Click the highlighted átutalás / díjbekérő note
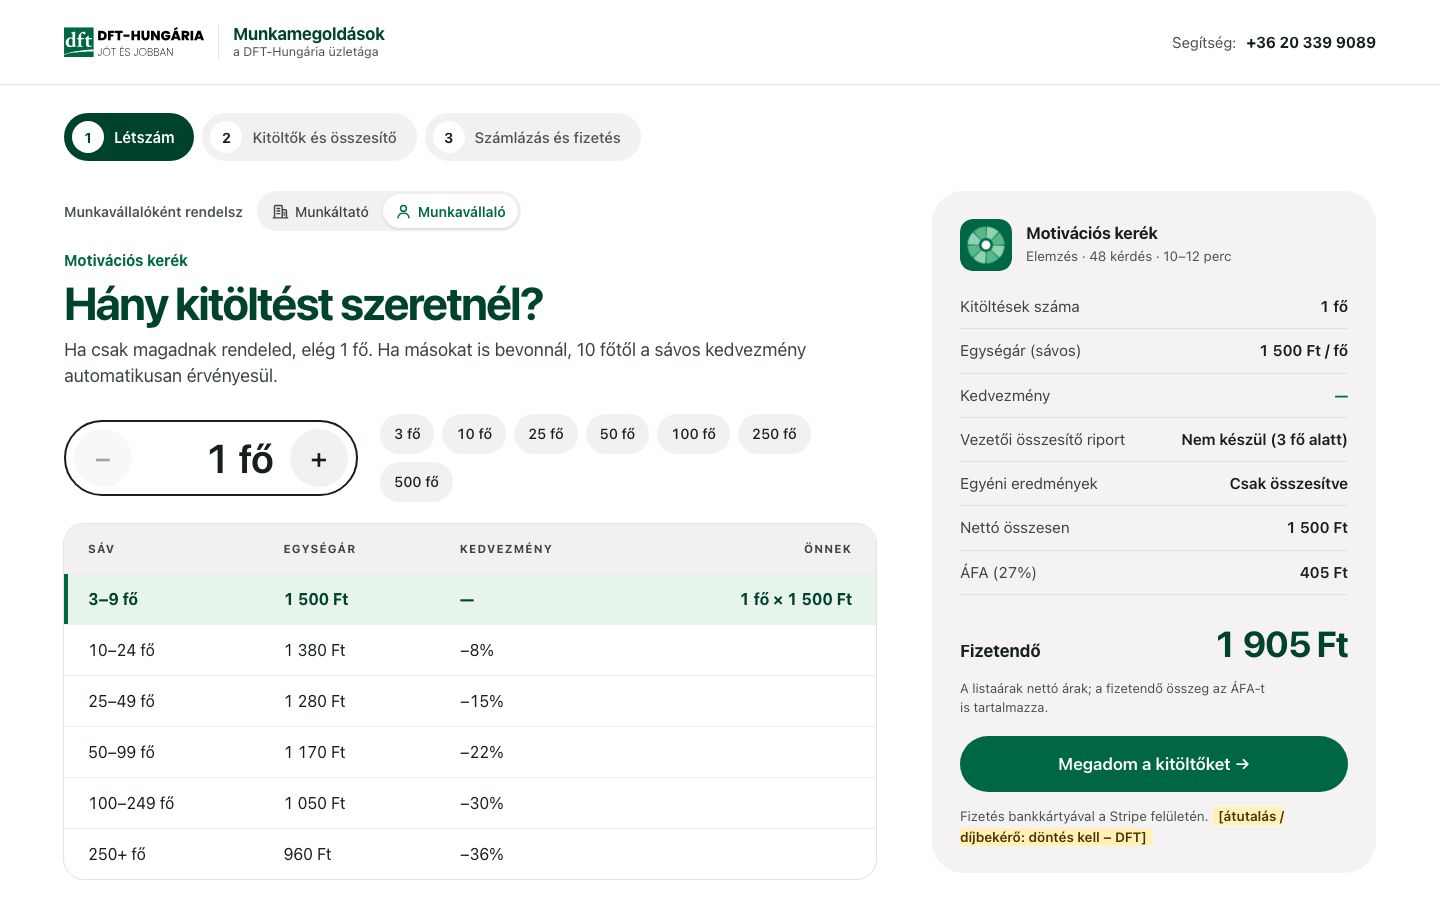The height and width of the screenshot is (900, 1440). (1122, 827)
